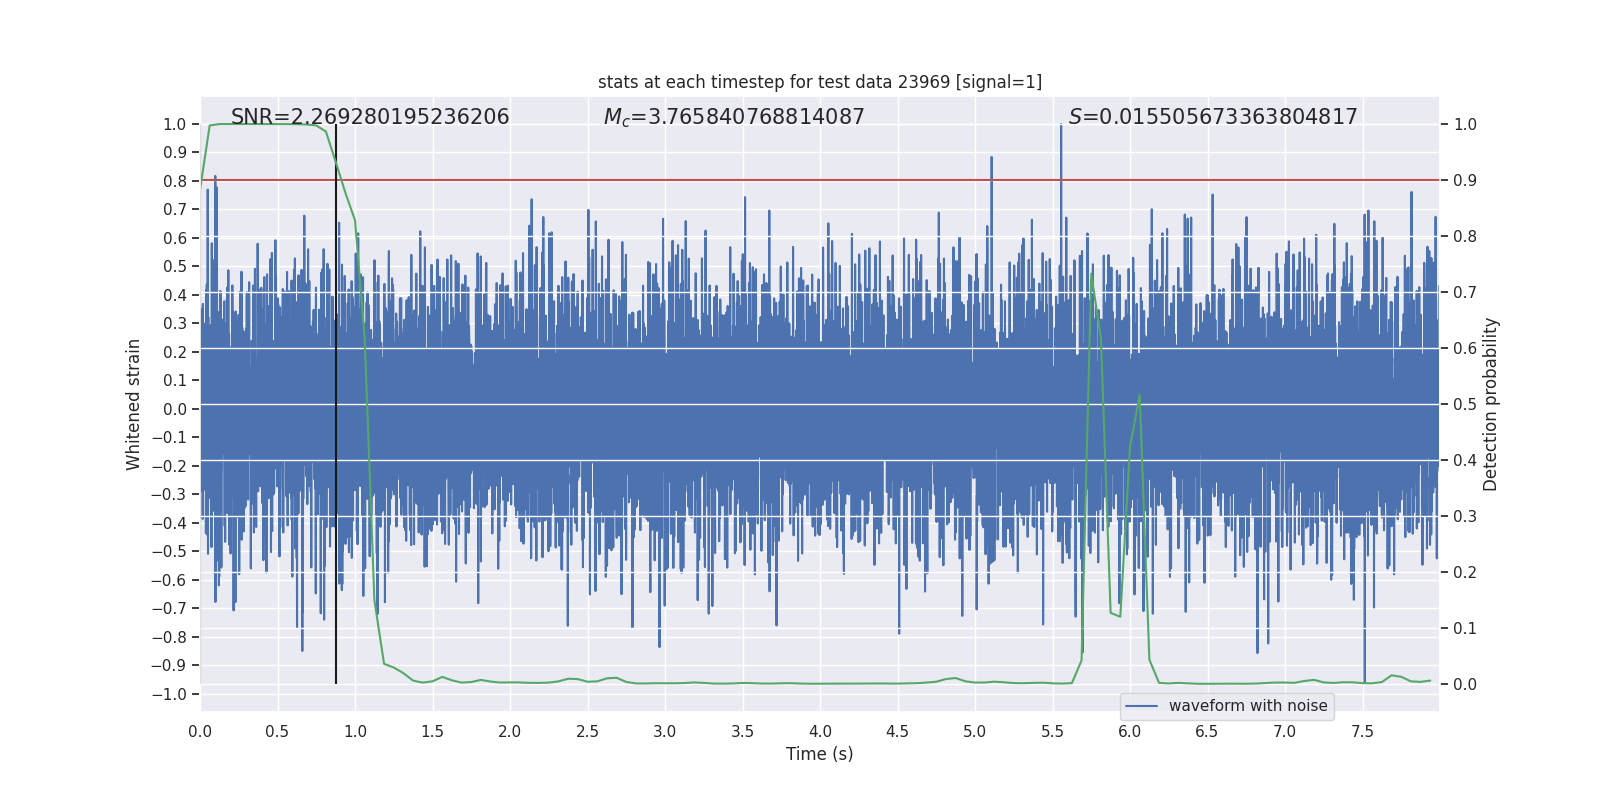This screenshot has height=800, width=1600.
Task: Click the "Detection probability" right axis label
Action: 1490,404
